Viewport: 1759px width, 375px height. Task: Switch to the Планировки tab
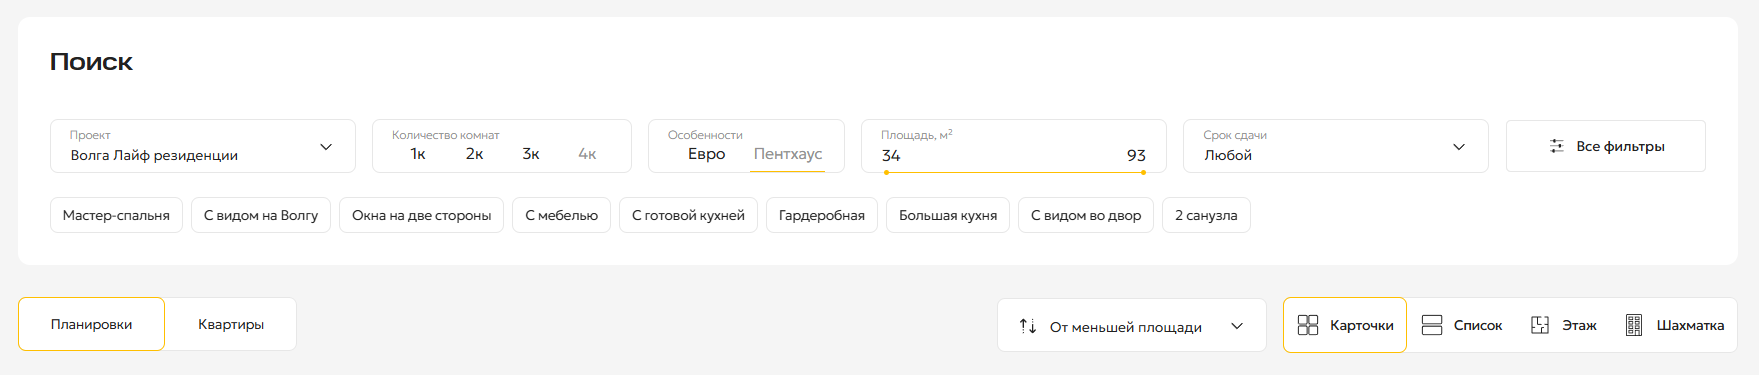[91, 324]
